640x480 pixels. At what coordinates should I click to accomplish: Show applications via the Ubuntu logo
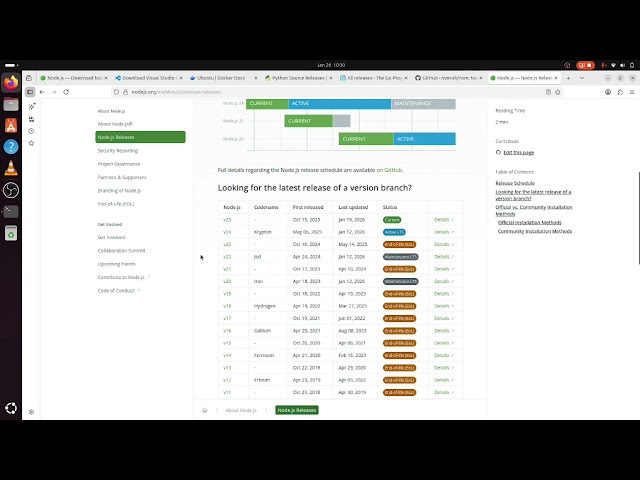pyautogui.click(x=11, y=408)
